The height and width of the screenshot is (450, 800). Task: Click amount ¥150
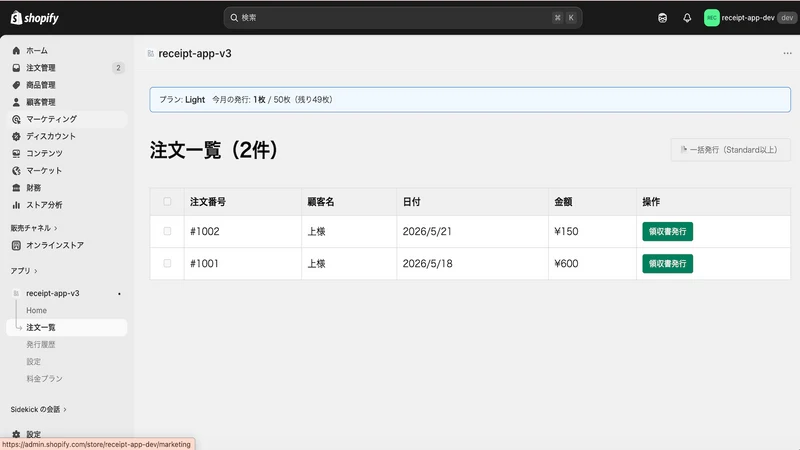tap(566, 232)
